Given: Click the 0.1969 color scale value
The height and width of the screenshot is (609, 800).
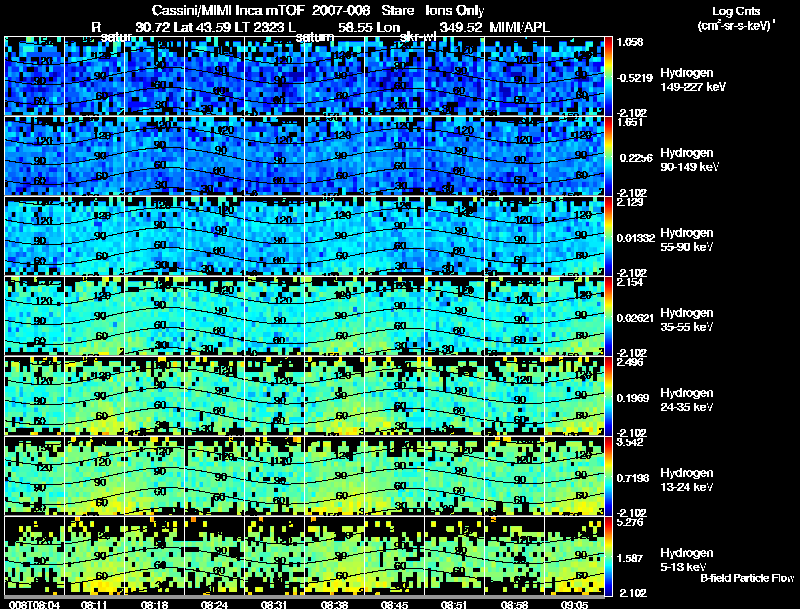Looking at the screenshot, I should coord(633,398).
